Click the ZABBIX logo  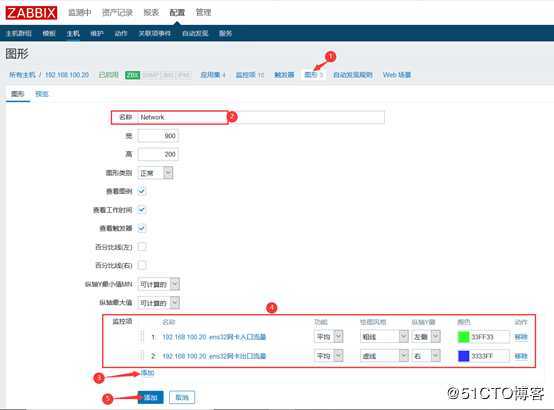click(31, 13)
